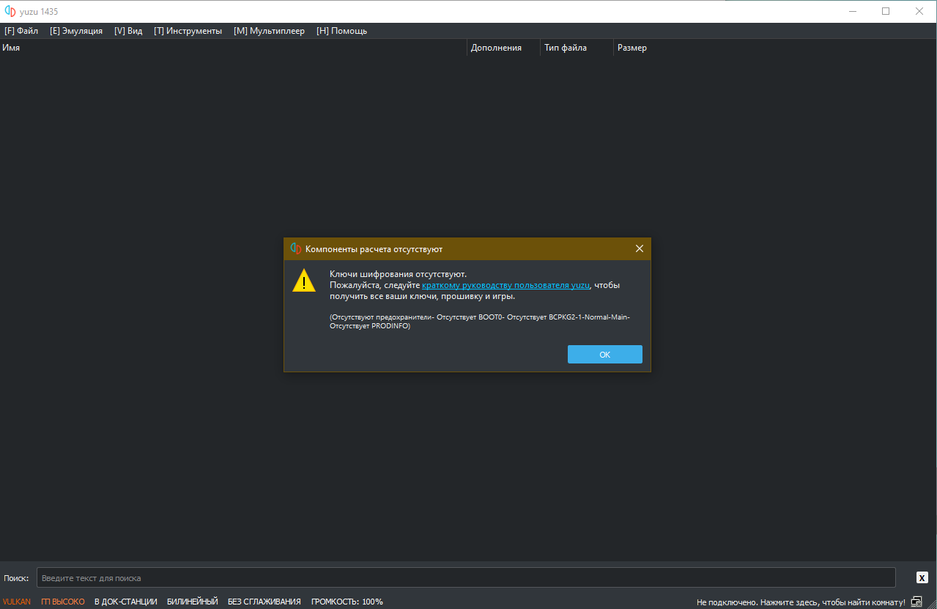This screenshot has height=609, width=937.
Task: Focus the game search input field
Action: coord(466,578)
